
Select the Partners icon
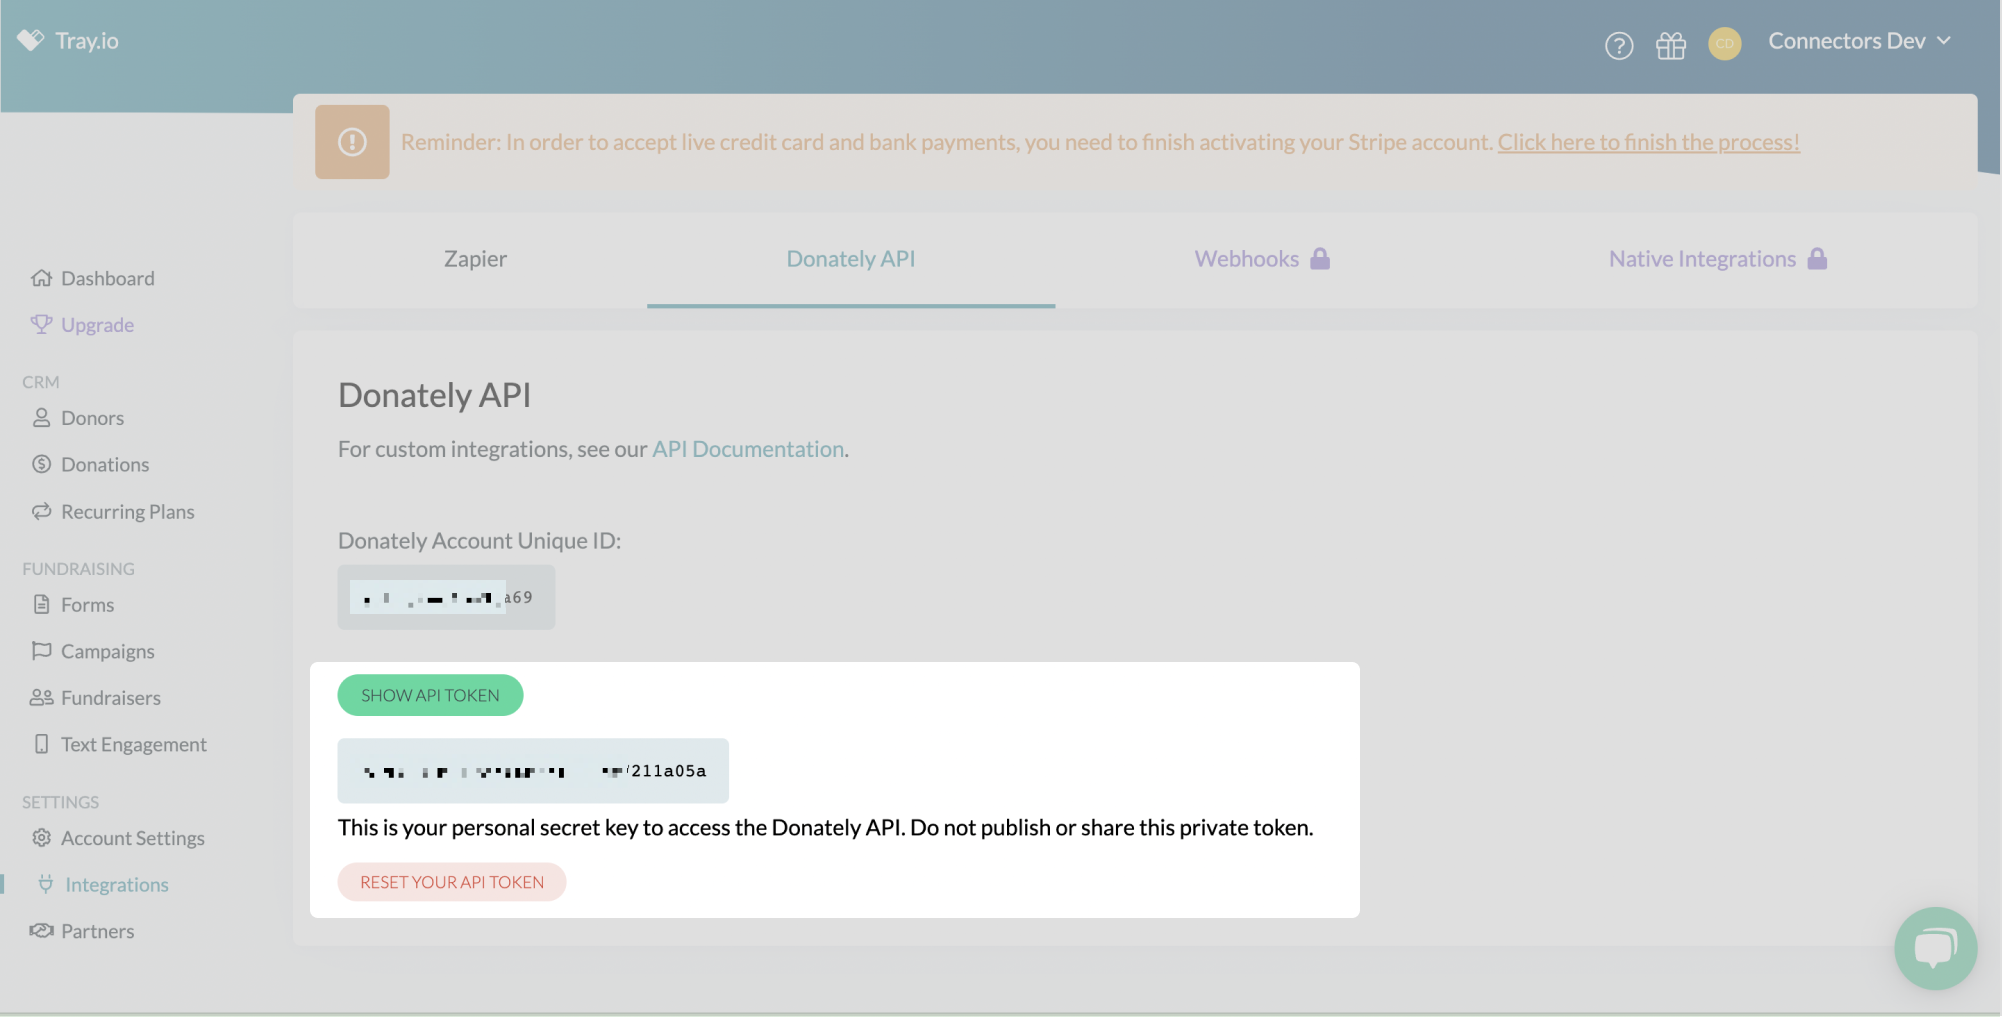42,930
